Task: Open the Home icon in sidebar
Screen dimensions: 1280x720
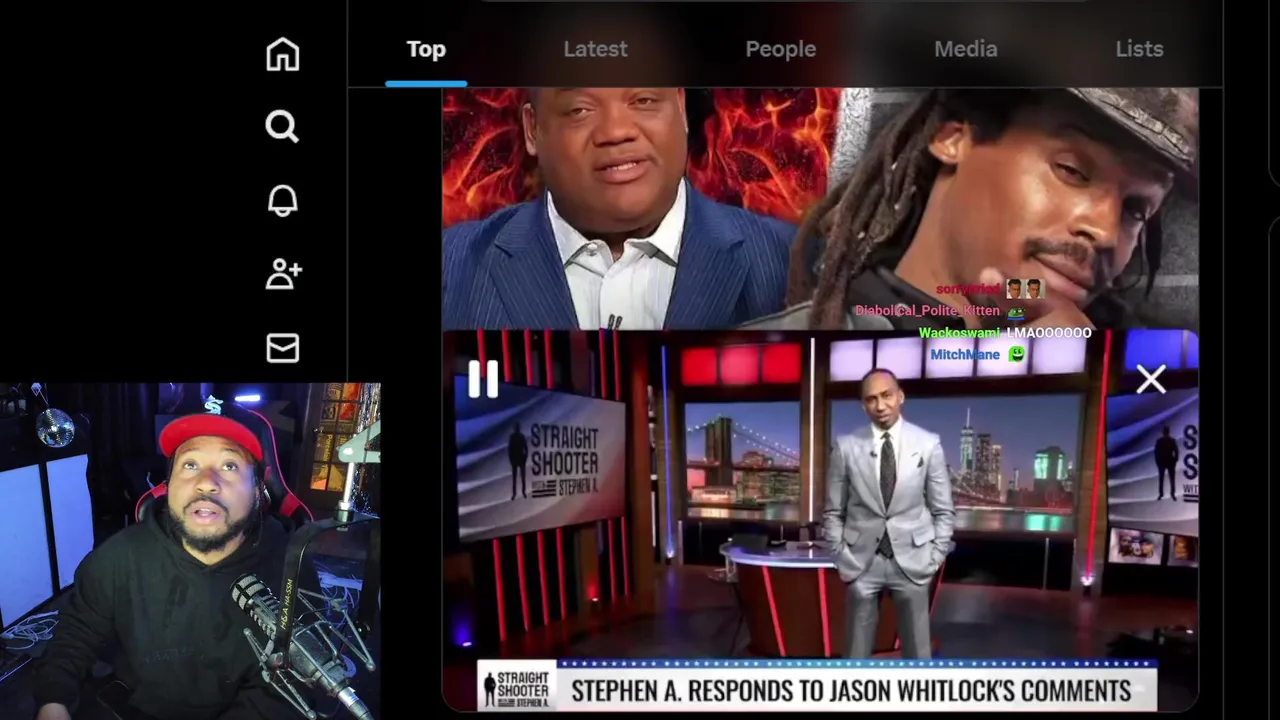Action: (283, 54)
